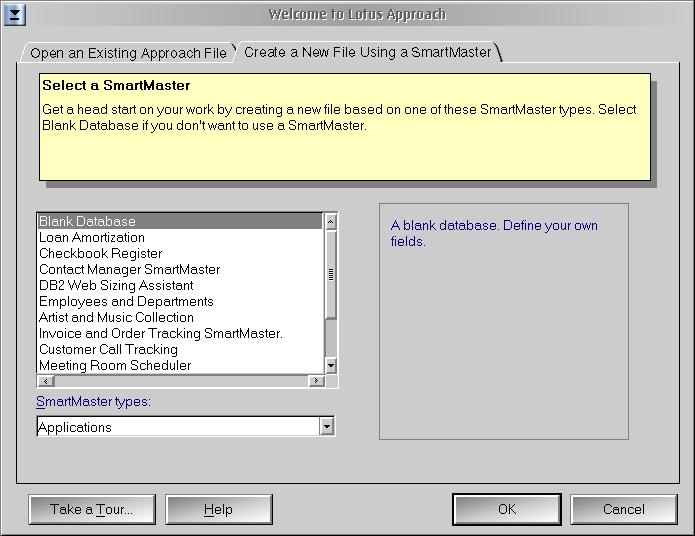Viewport: 695px width, 536px height.
Task: Select Contact Manager SmartMaster entry
Action: (x=180, y=269)
